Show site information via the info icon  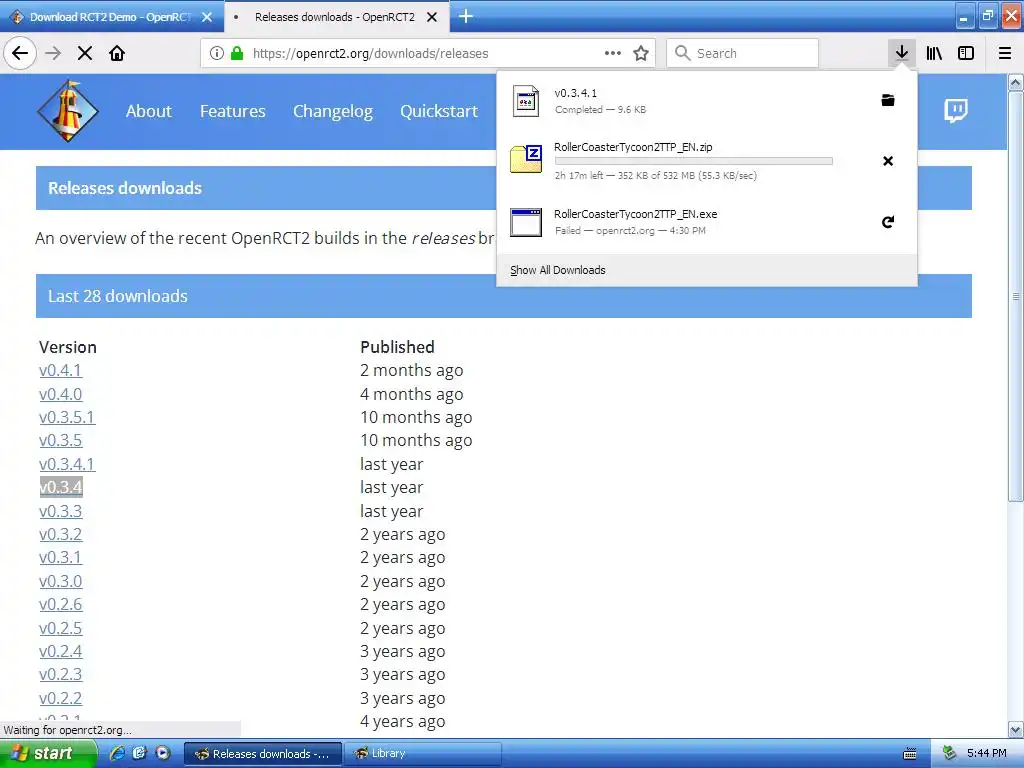coord(217,53)
